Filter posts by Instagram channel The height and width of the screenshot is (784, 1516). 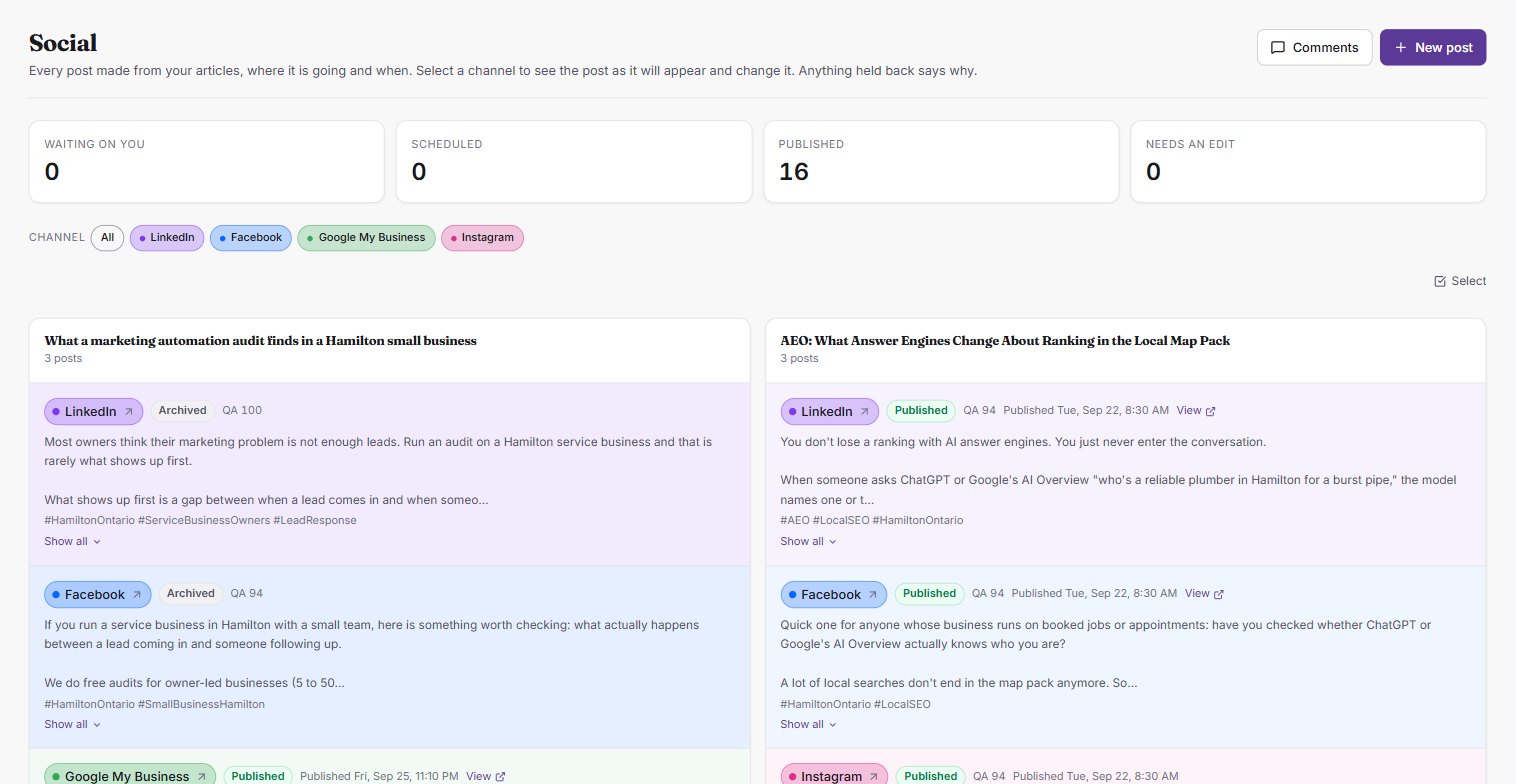pyautogui.click(x=482, y=238)
